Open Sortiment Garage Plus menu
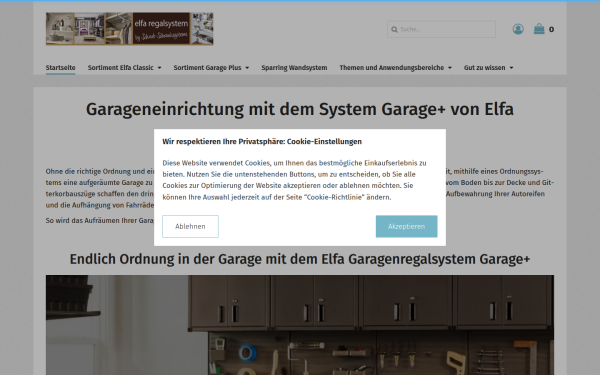This screenshot has width=600, height=375. pos(207,68)
